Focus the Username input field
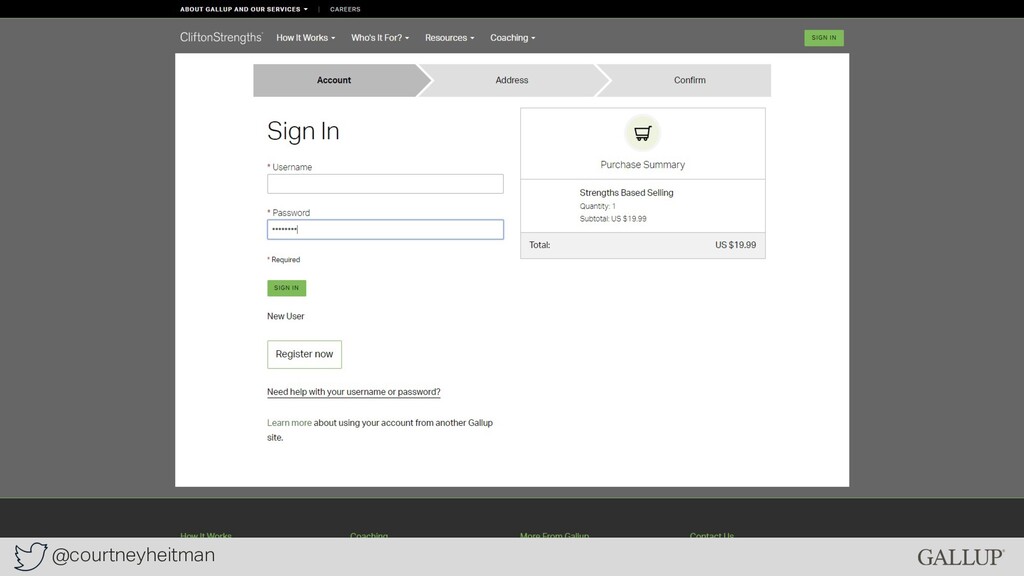 [385, 184]
